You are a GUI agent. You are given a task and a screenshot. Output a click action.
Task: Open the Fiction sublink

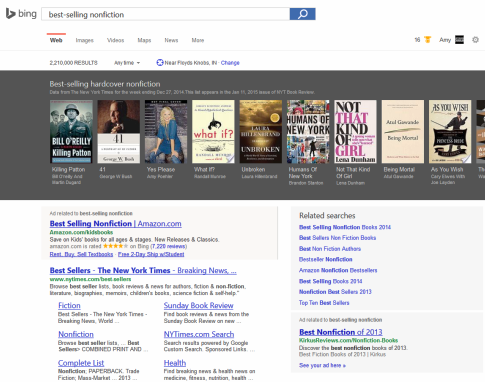69,306
